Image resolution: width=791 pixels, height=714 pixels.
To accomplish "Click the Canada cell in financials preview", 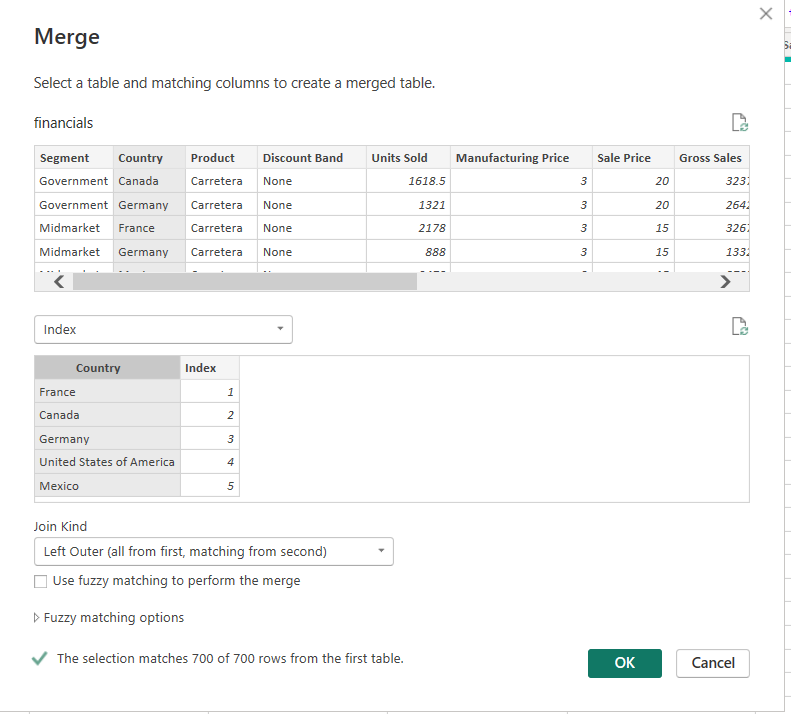I will pyautogui.click(x=149, y=181).
